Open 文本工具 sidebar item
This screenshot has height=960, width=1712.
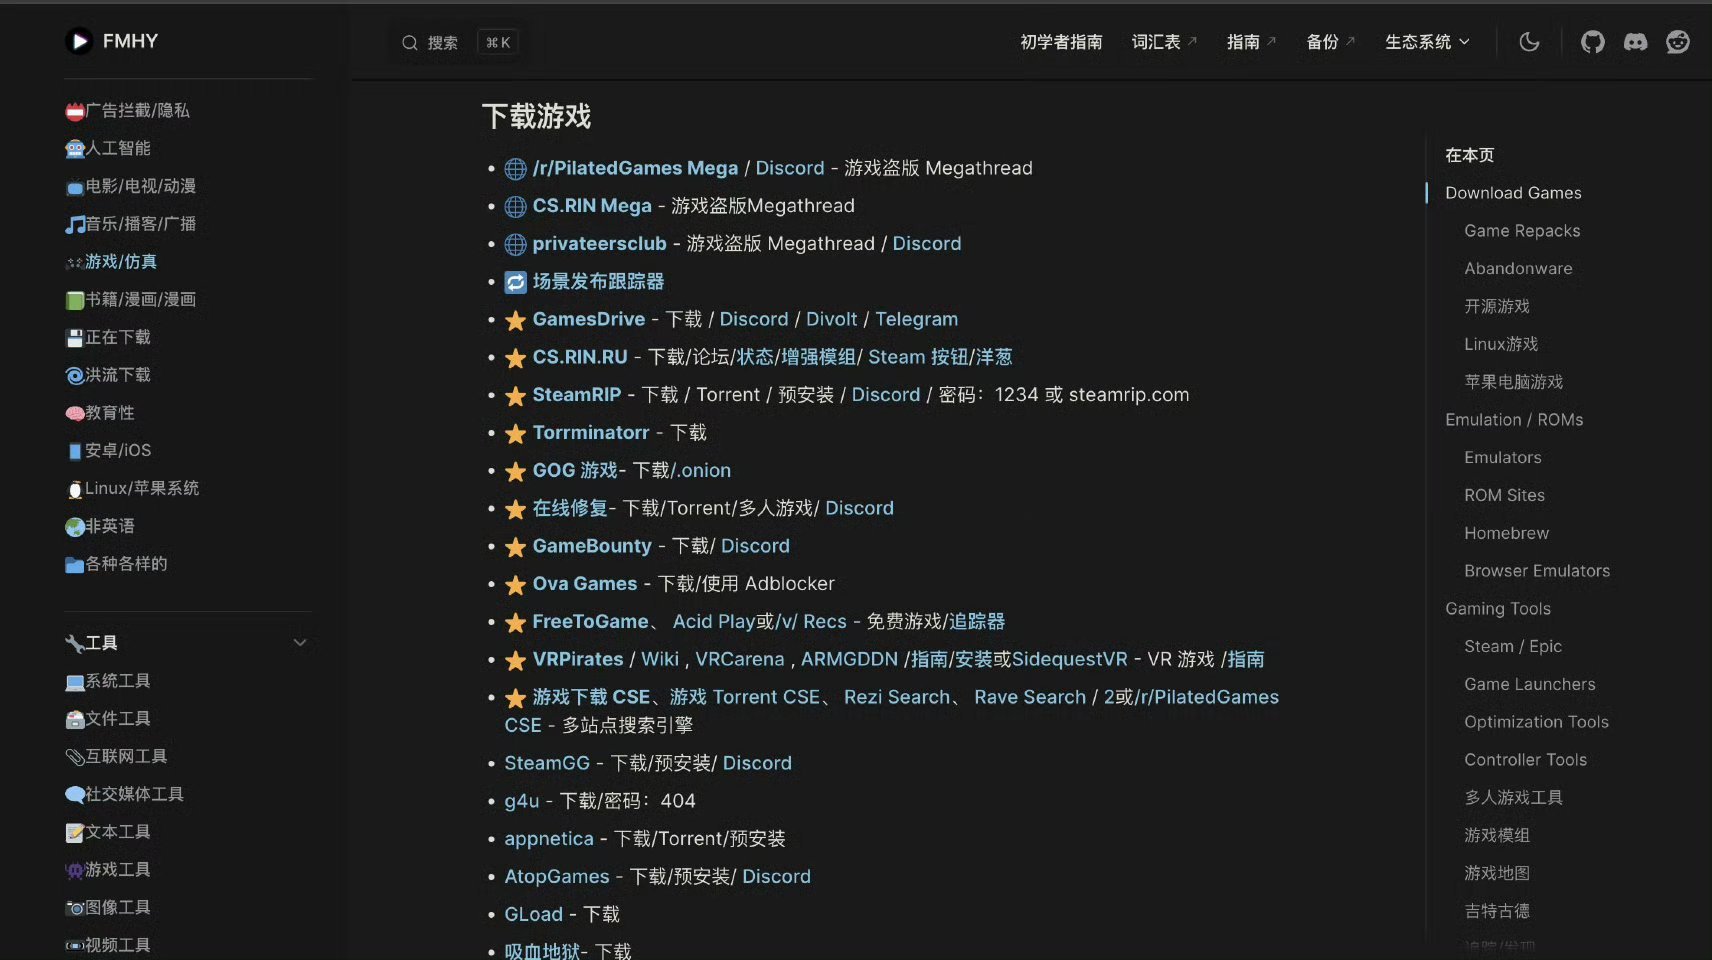point(108,833)
